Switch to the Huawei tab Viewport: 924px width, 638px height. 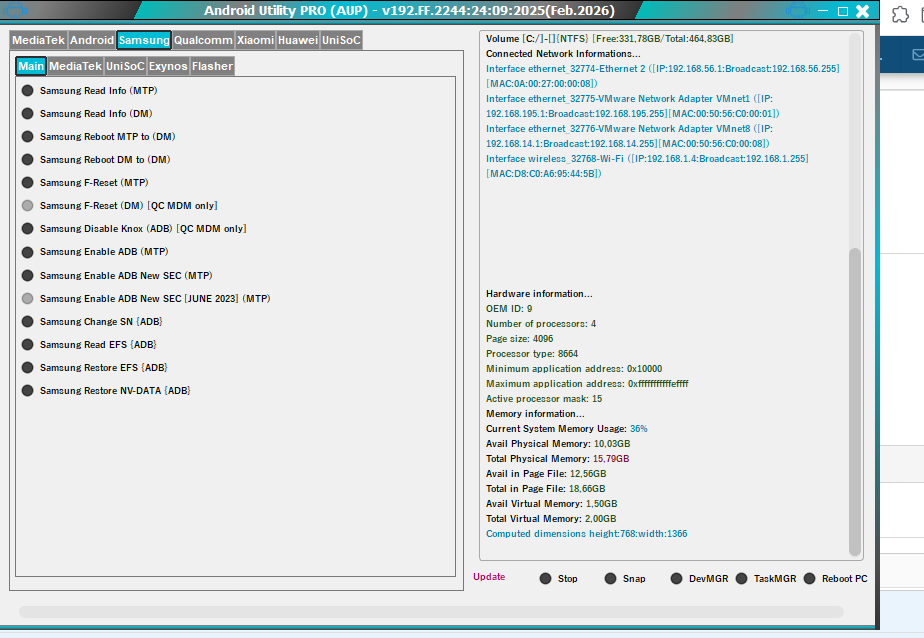298,40
